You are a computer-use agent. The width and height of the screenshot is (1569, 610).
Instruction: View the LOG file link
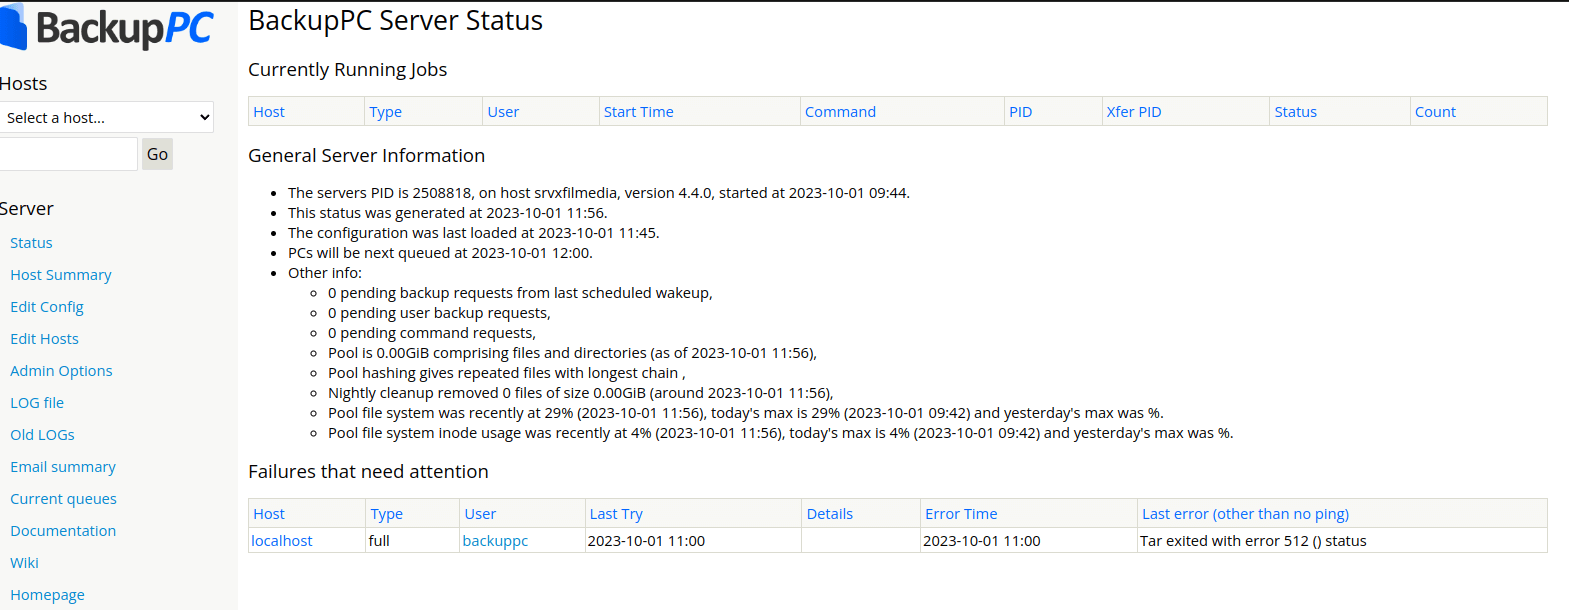tap(37, 403)
